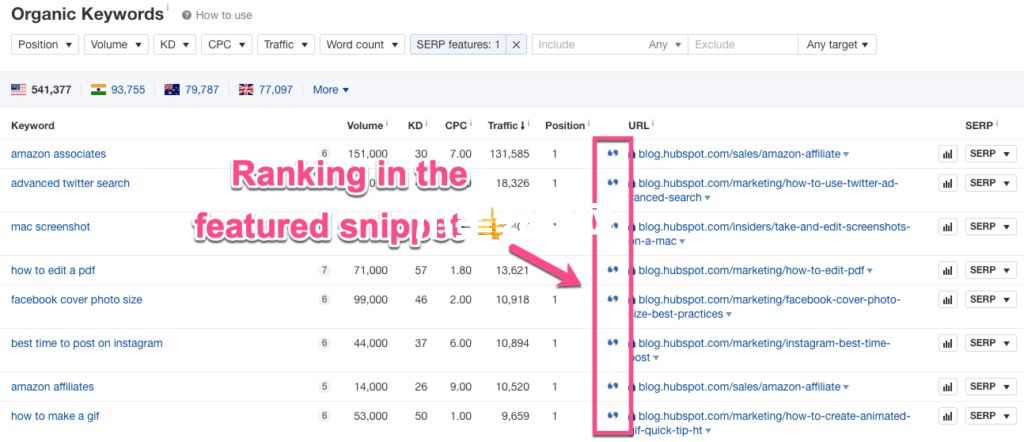Open the Any target dropdown
The width and height of the screenshot is (1024, 442).
point(837,44)
